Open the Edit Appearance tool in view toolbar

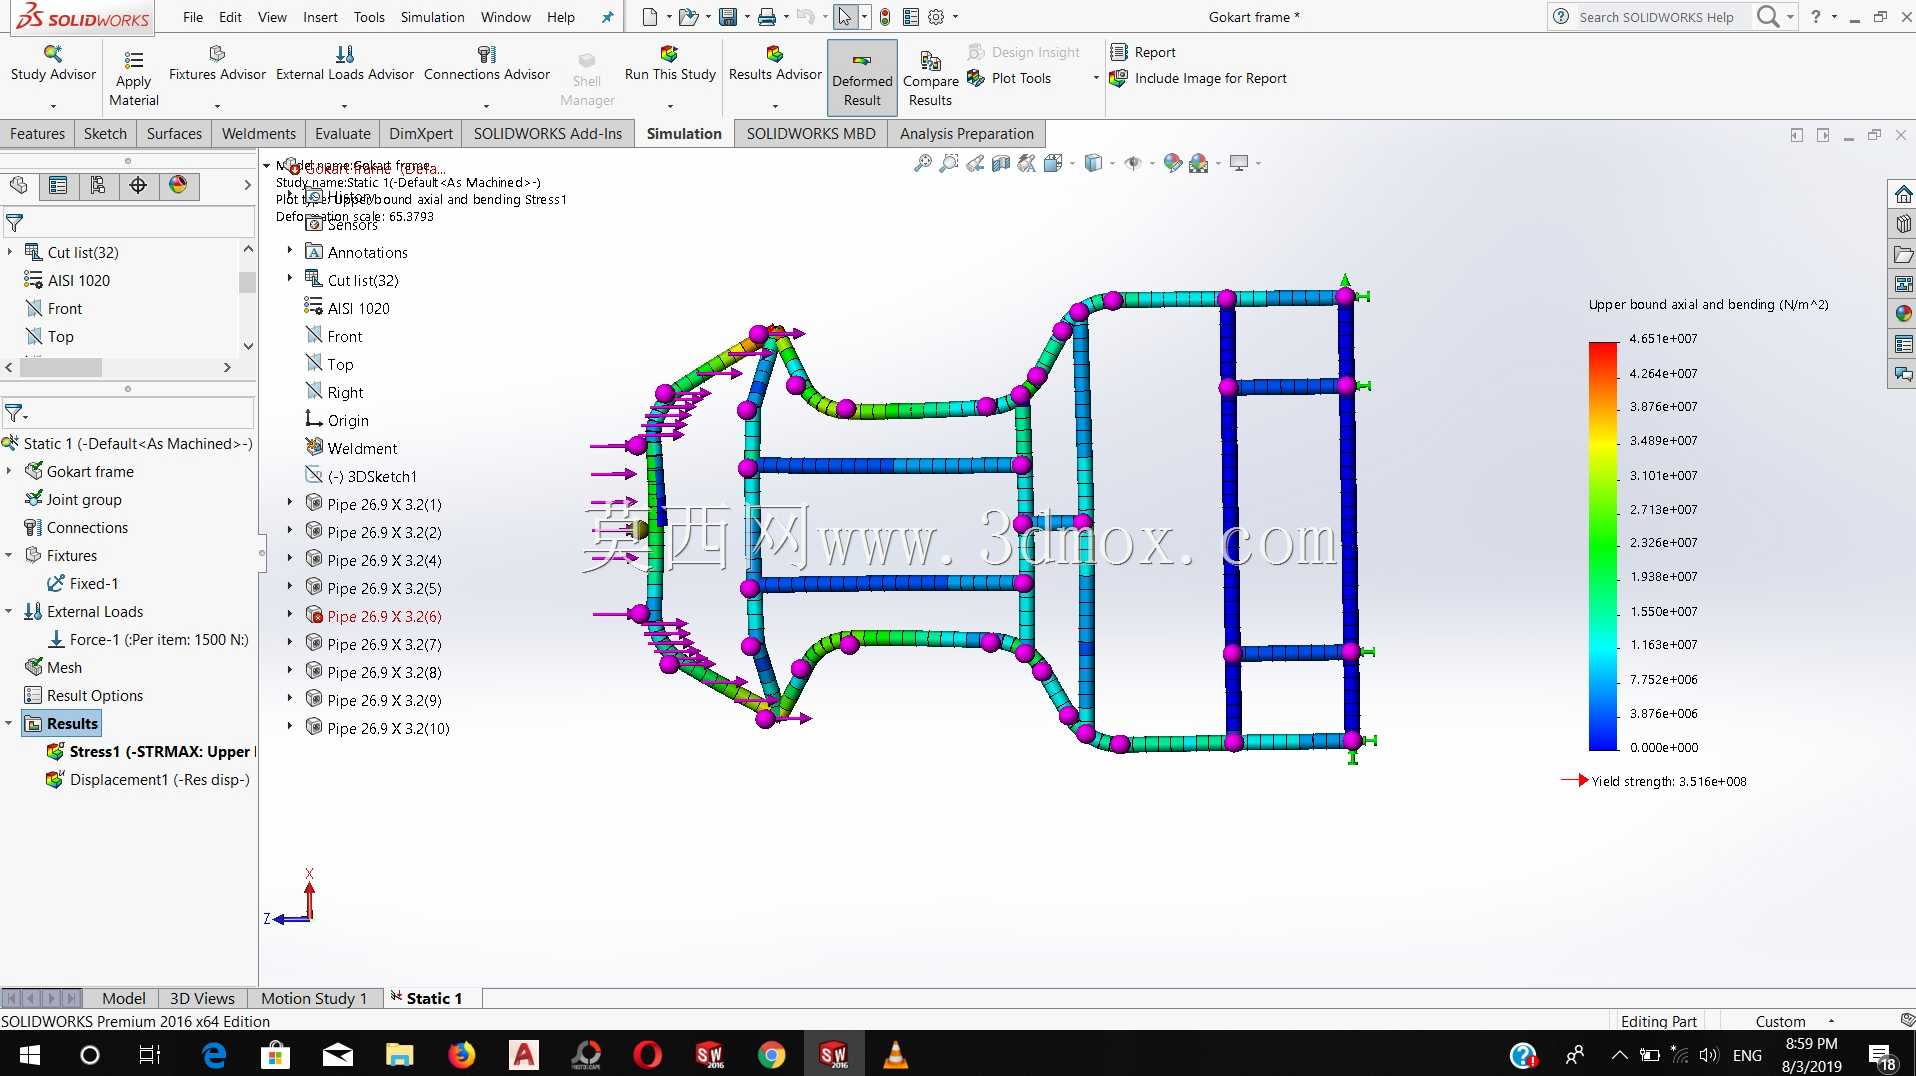coord(1173,163)
